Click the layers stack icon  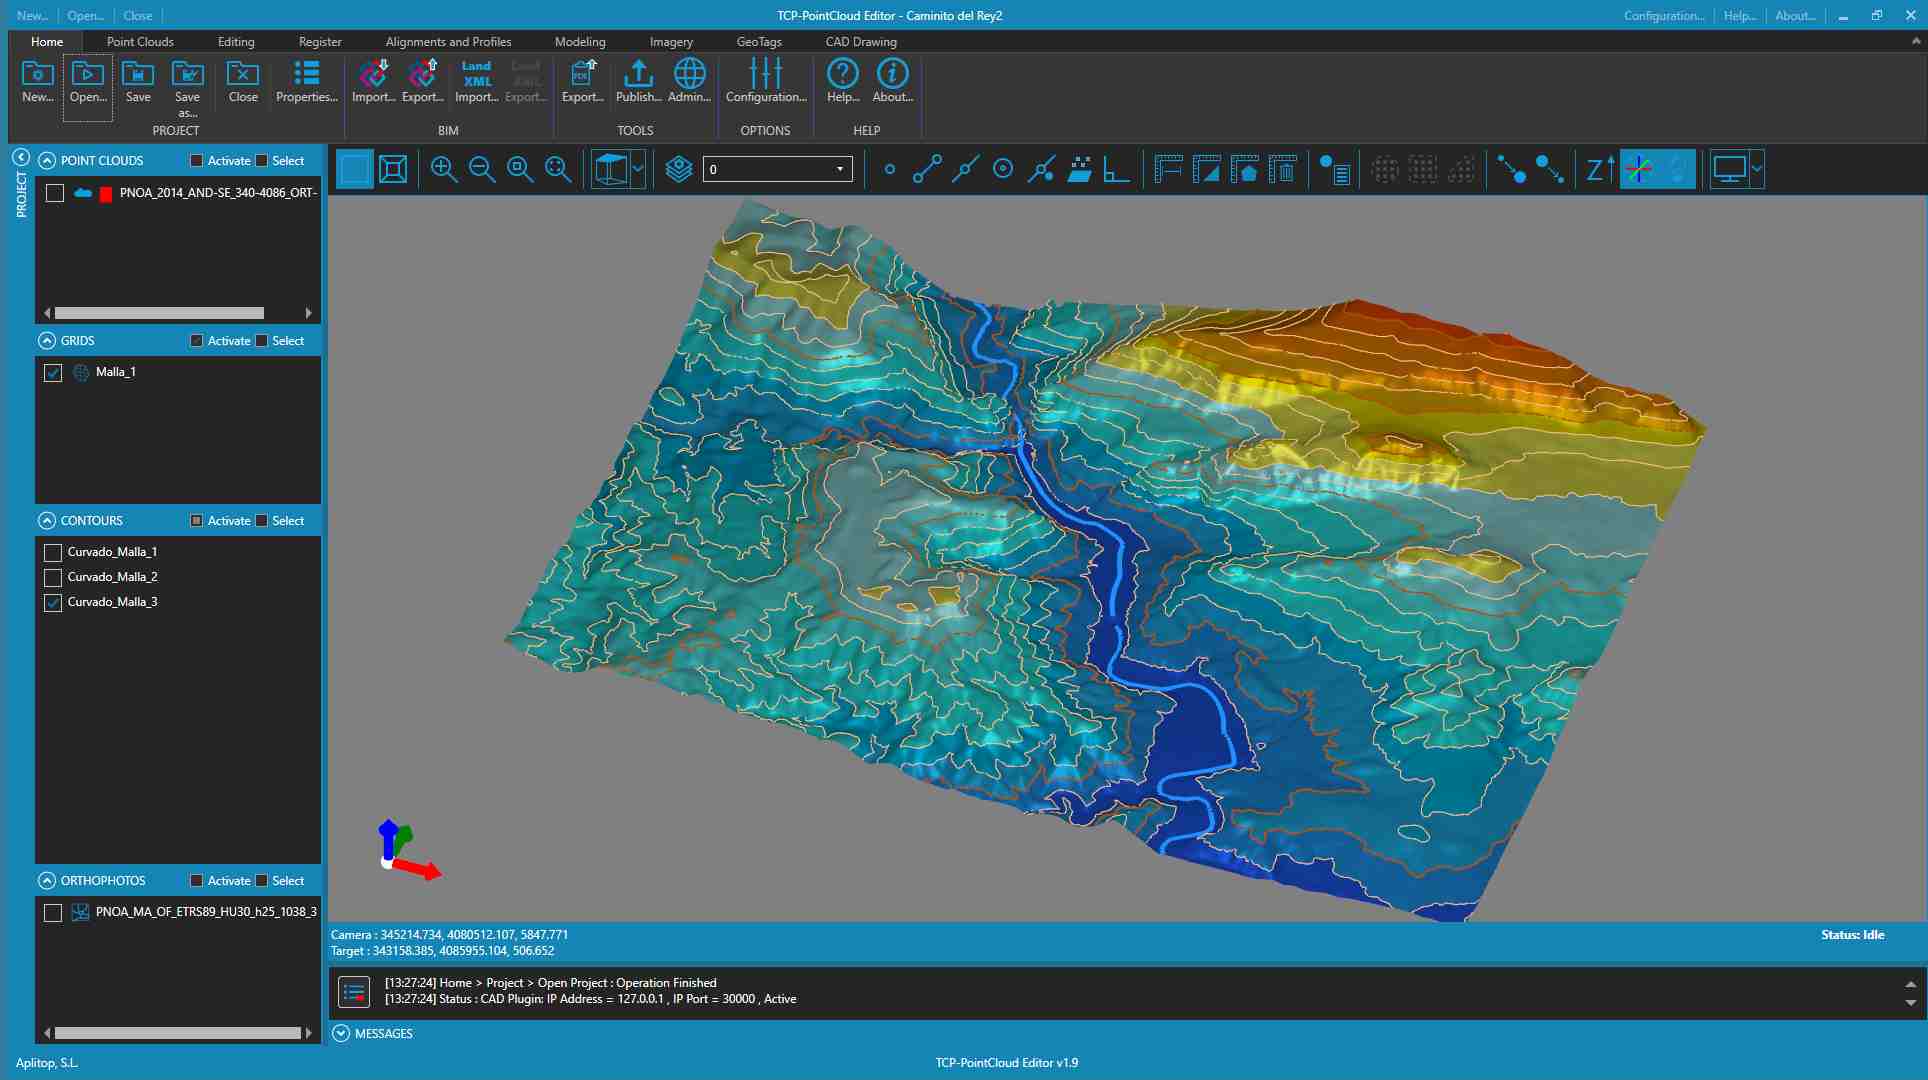[x=679, y=169]
